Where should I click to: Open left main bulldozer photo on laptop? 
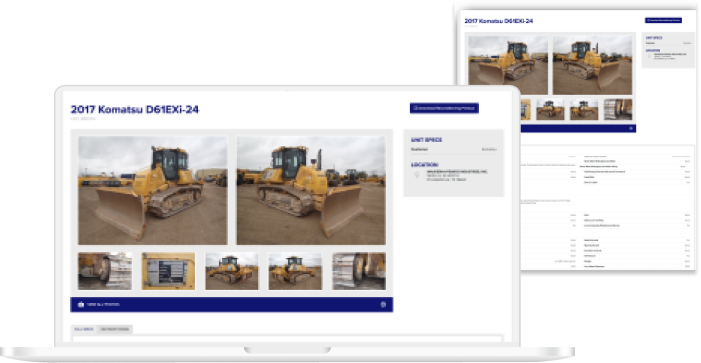[x=153, y=190]
